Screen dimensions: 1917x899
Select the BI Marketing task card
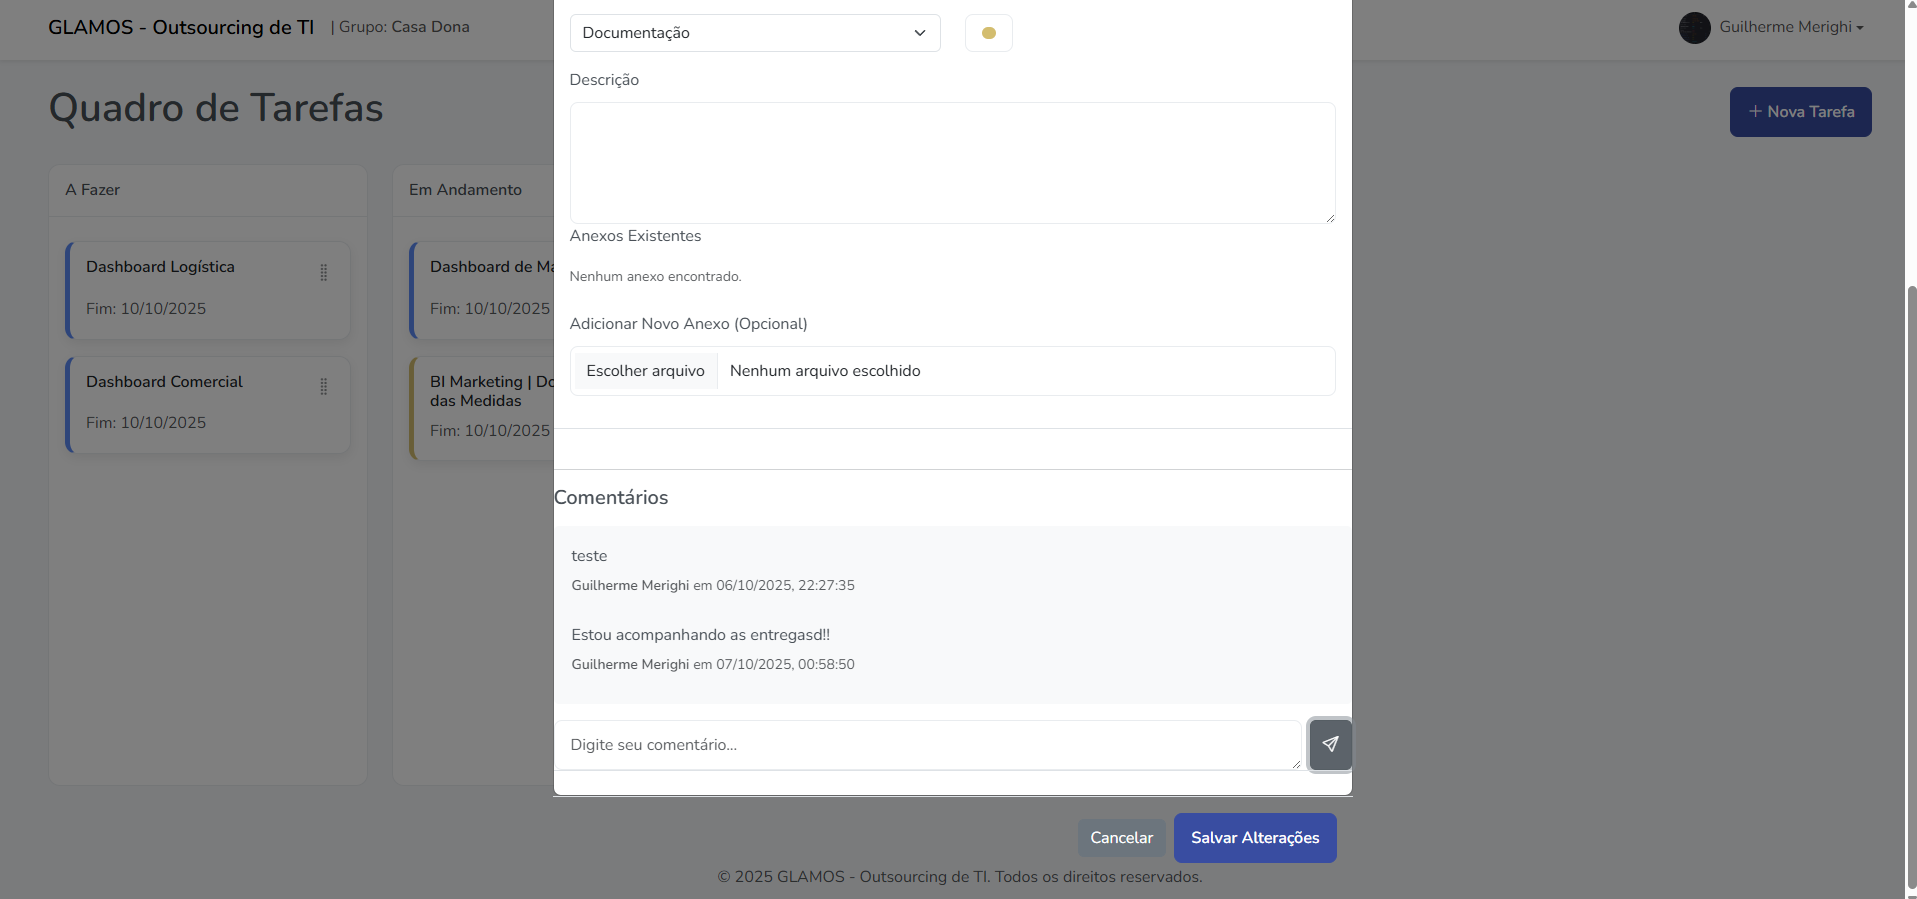click(x=484, y=407)
